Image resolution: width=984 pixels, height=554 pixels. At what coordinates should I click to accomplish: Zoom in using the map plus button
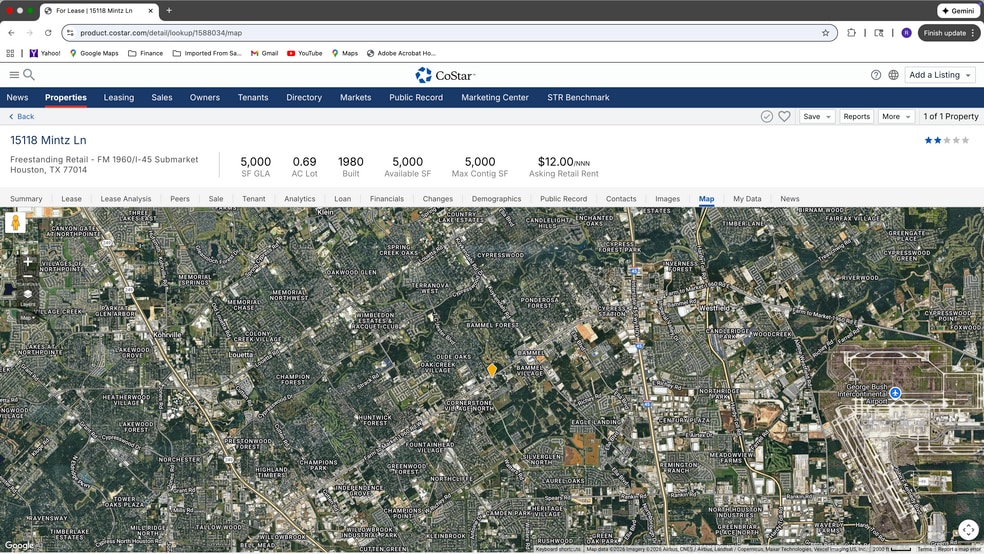27,262
